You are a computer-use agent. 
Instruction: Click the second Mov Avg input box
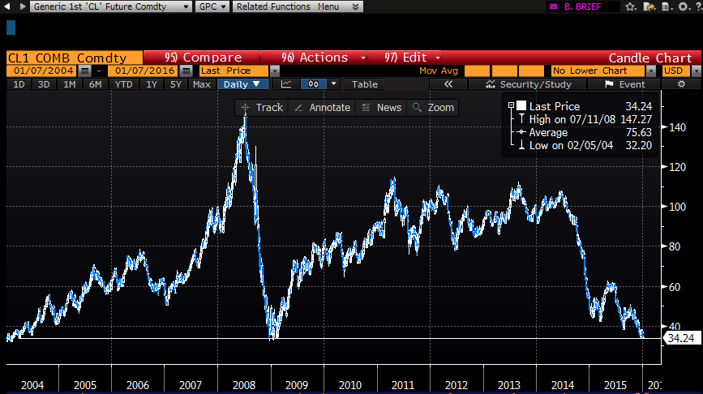pyautogui.click(x=504, y=71)
